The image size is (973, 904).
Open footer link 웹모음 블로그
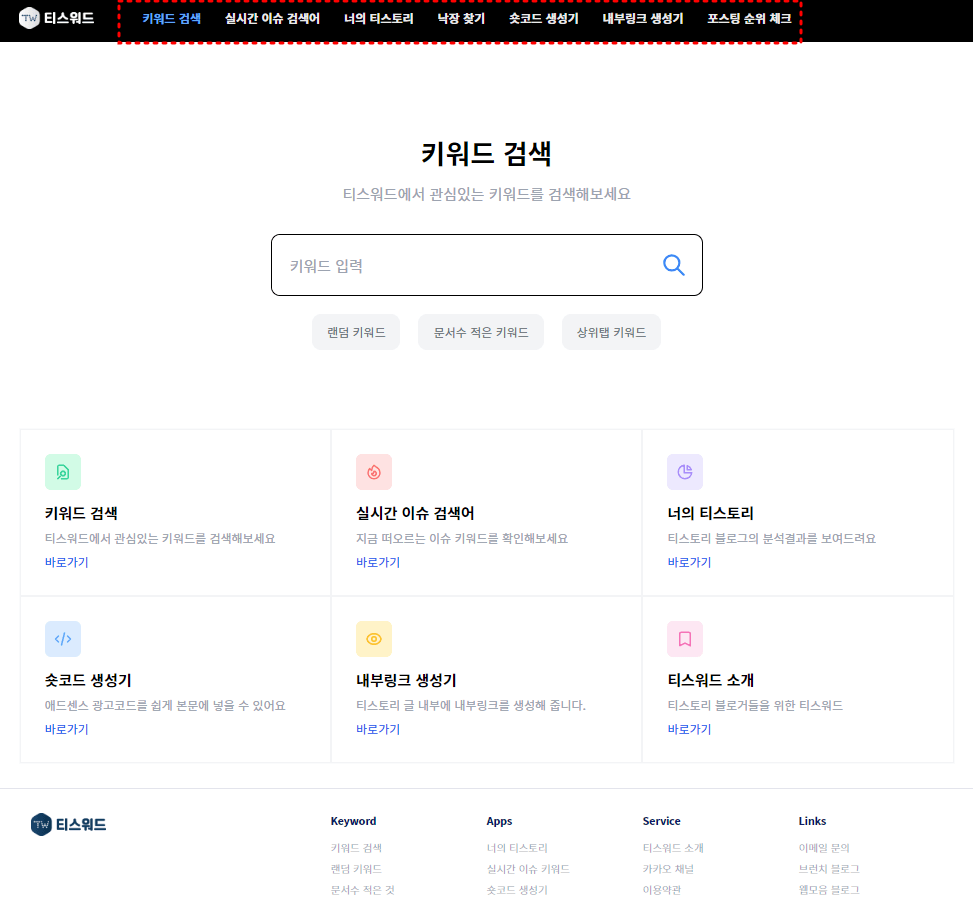(829, 890)
